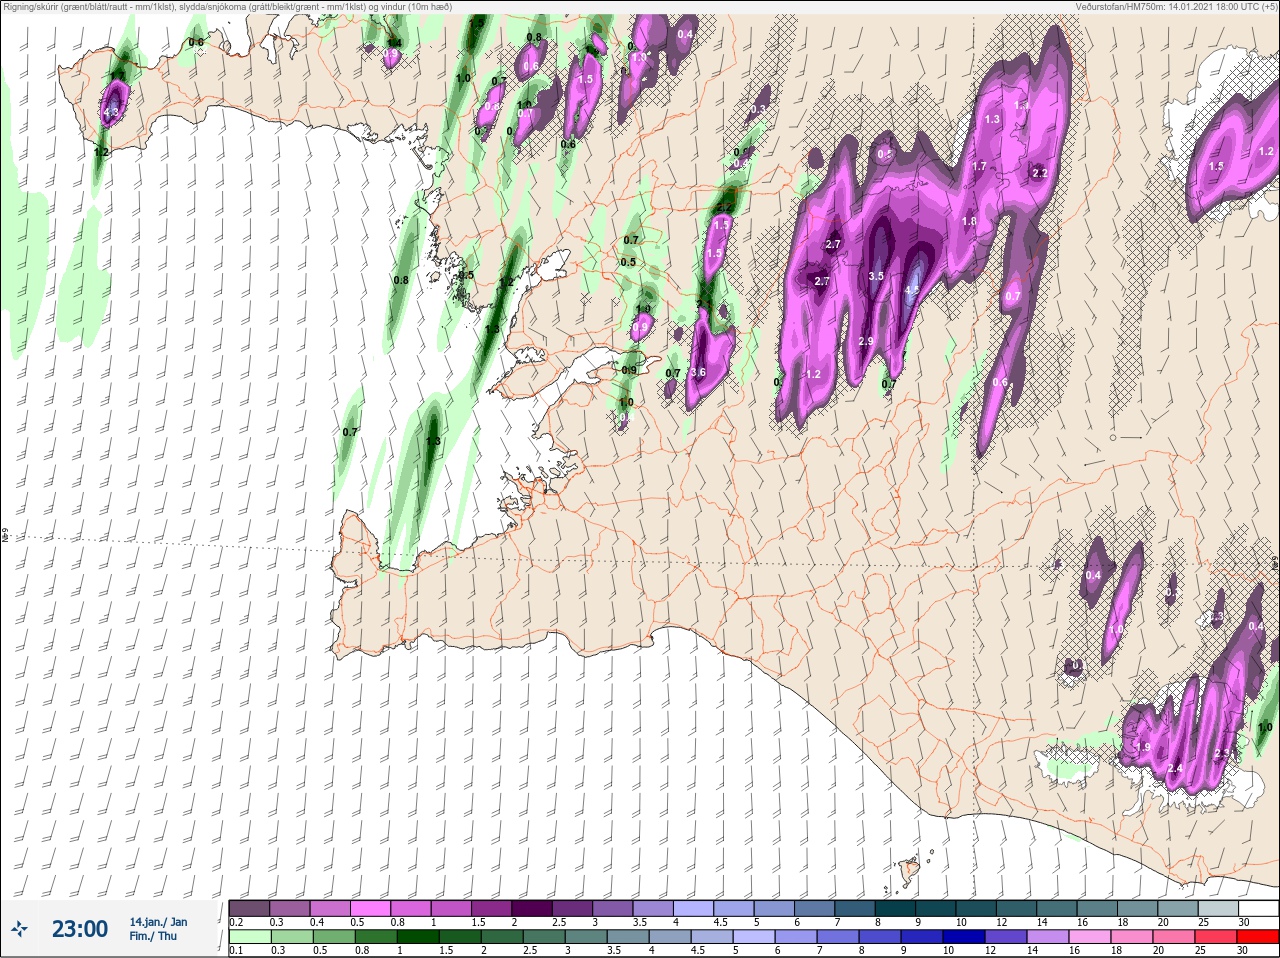
Task: Select the date text 14.jan./ Jan
Action: point(158,922)
